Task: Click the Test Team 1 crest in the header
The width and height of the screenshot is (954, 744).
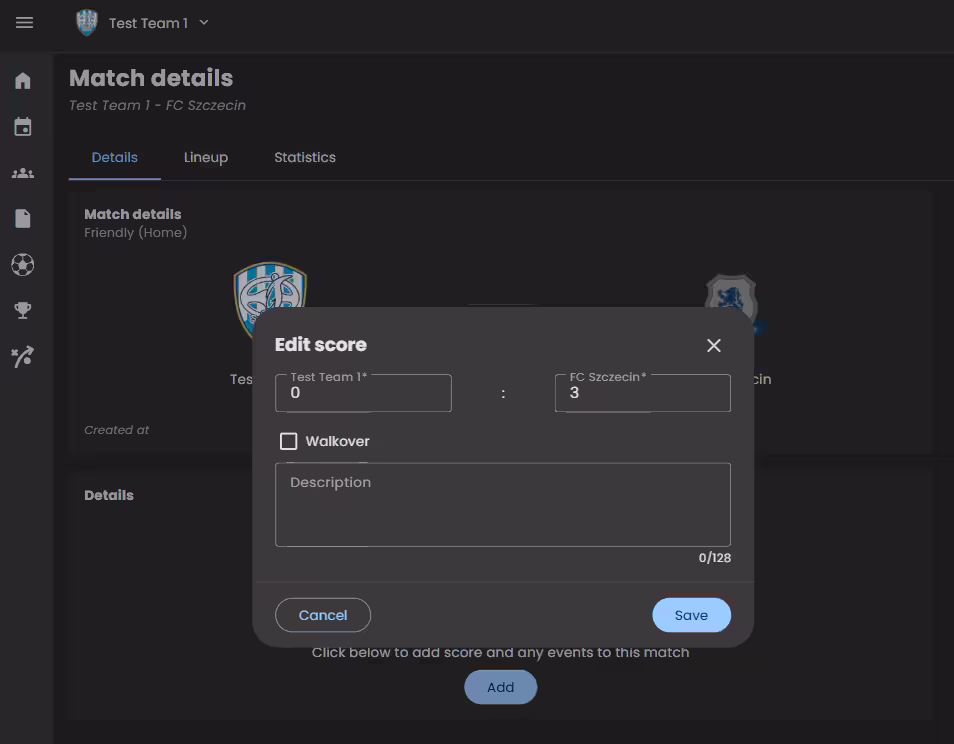Action: point(87,23)
